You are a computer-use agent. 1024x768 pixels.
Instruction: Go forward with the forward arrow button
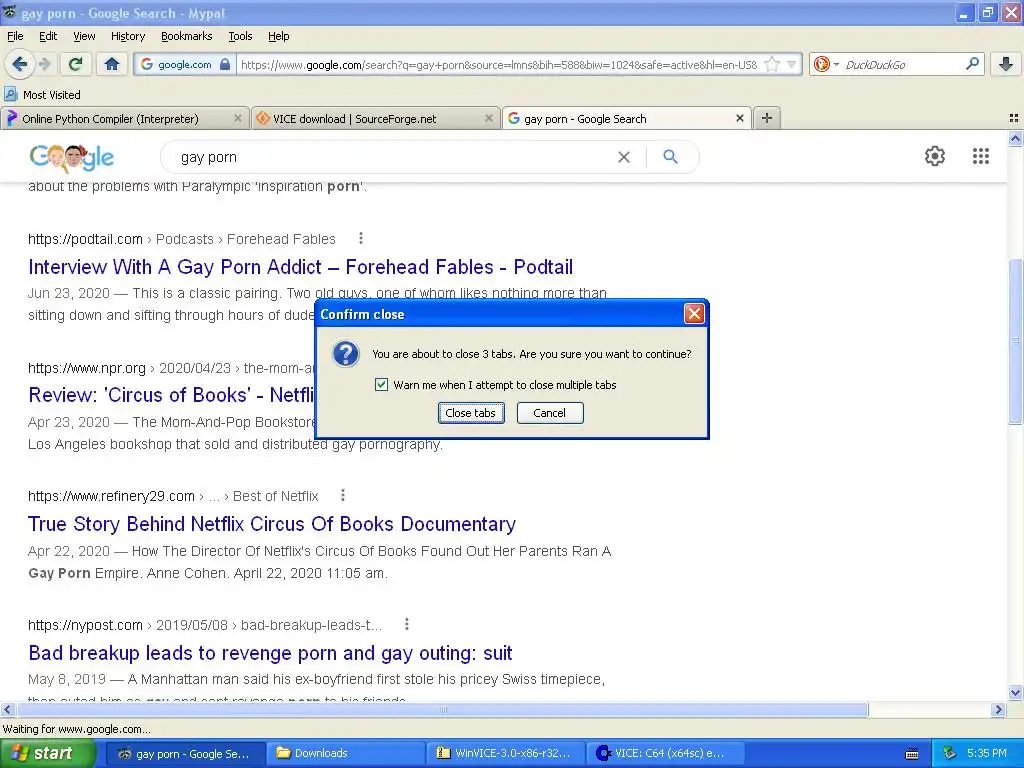[45, 64]
